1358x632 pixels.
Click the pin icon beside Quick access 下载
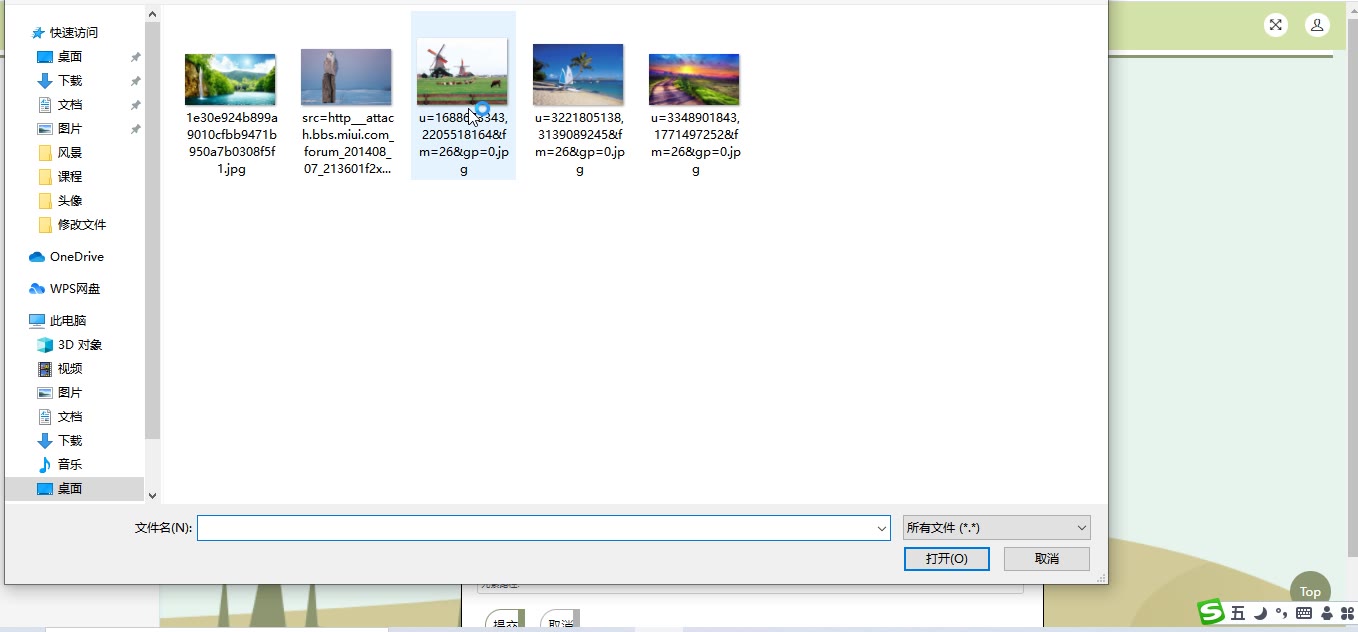(x=135, y=81)
